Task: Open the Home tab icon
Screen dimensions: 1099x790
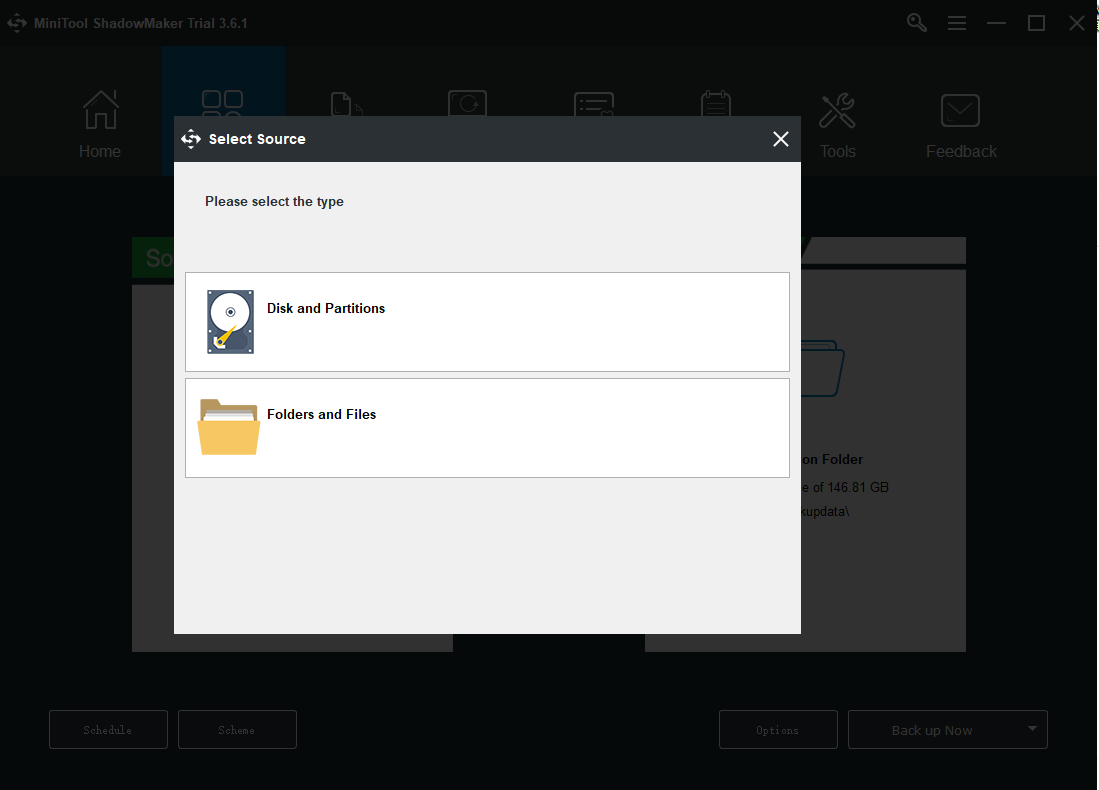Action: point(99,110)
